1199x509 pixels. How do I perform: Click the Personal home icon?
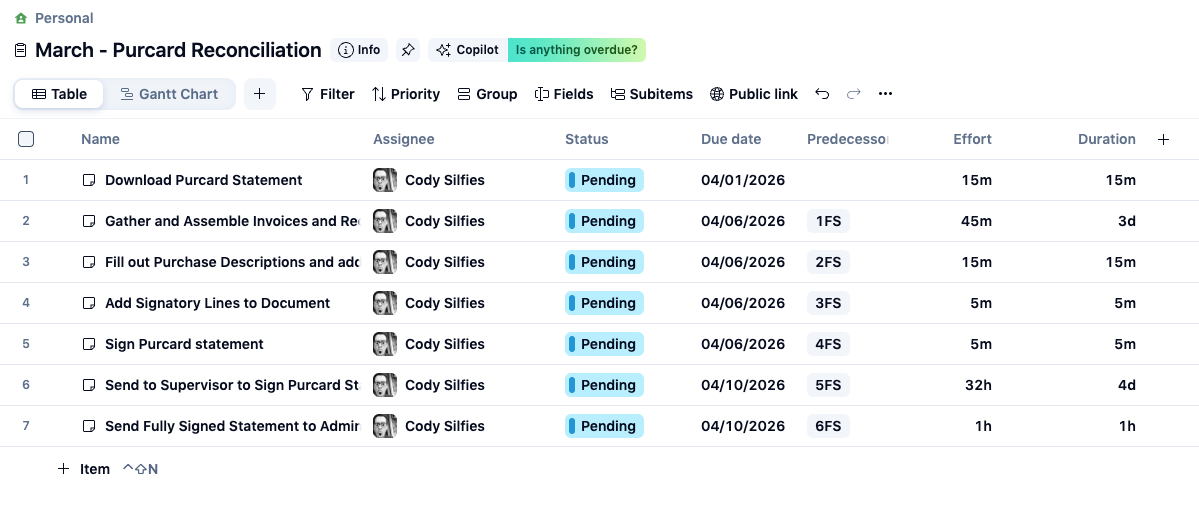tap(21, 18)
